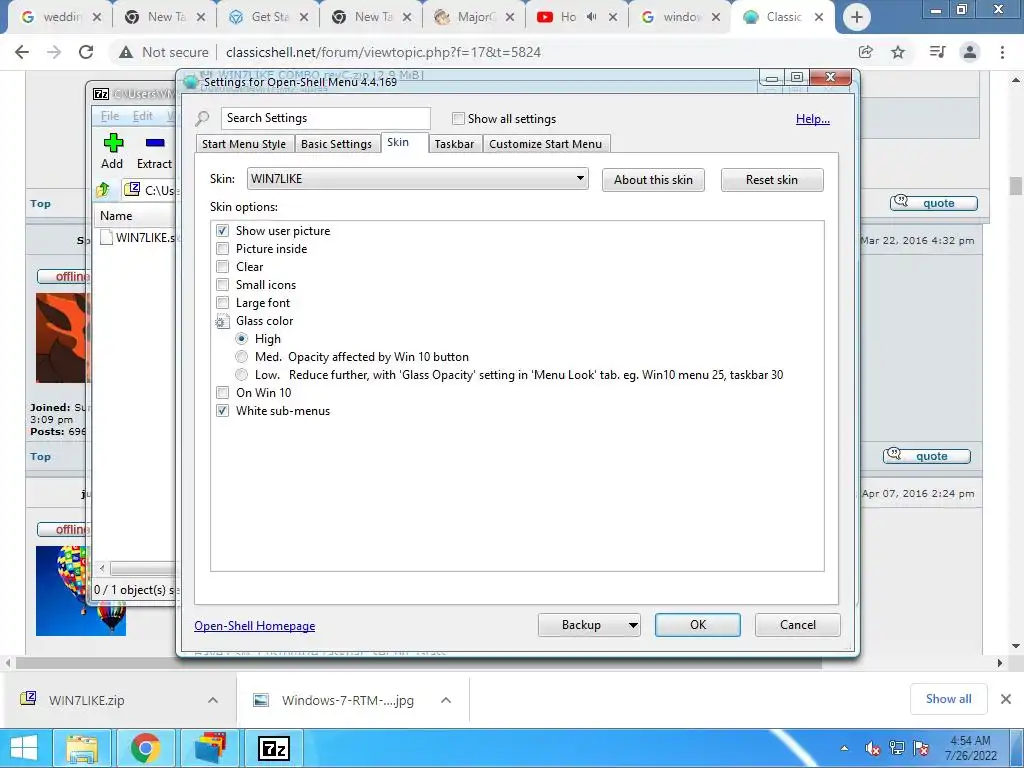Screen dimensions: 1024x768
Task: Click the bookmark star icon
Action: point(898,52)
